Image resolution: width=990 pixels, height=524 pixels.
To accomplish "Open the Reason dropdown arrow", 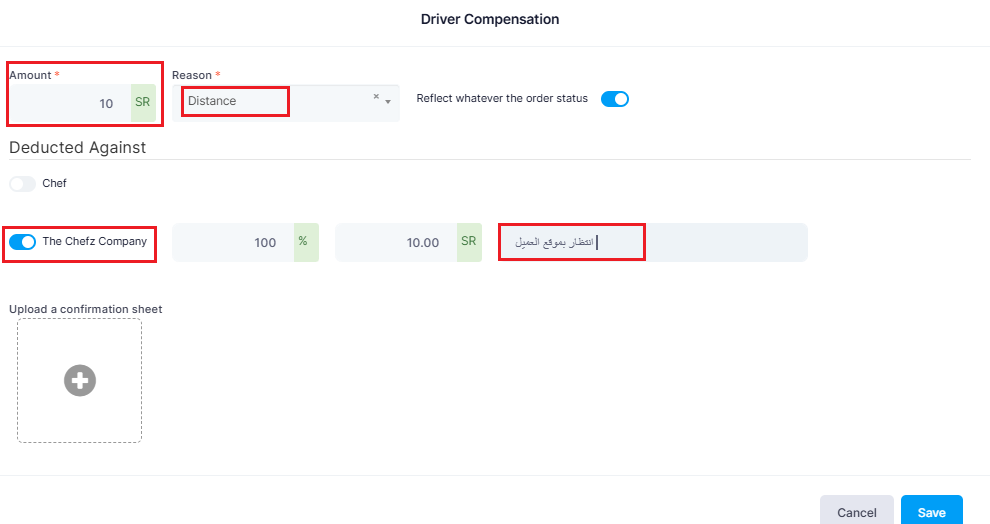I will pyautogui.click(x=388, y=102).
